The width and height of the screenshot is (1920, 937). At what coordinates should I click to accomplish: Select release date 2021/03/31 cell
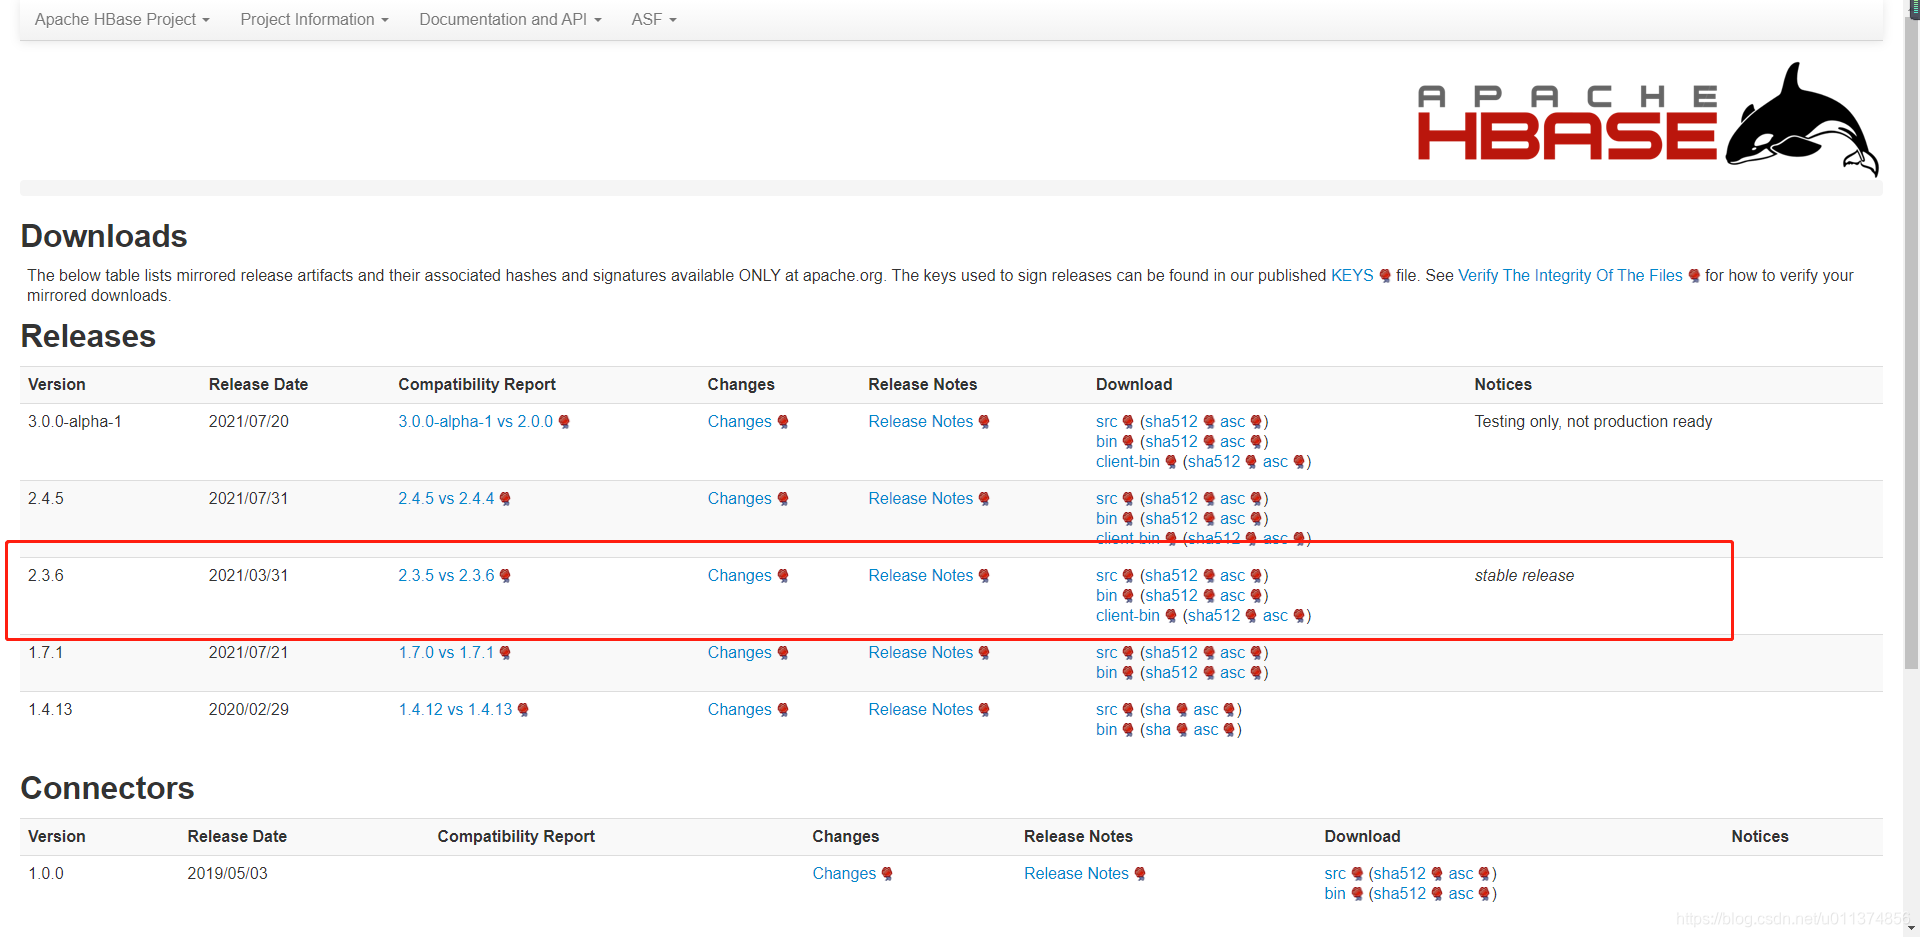(248, 575)
